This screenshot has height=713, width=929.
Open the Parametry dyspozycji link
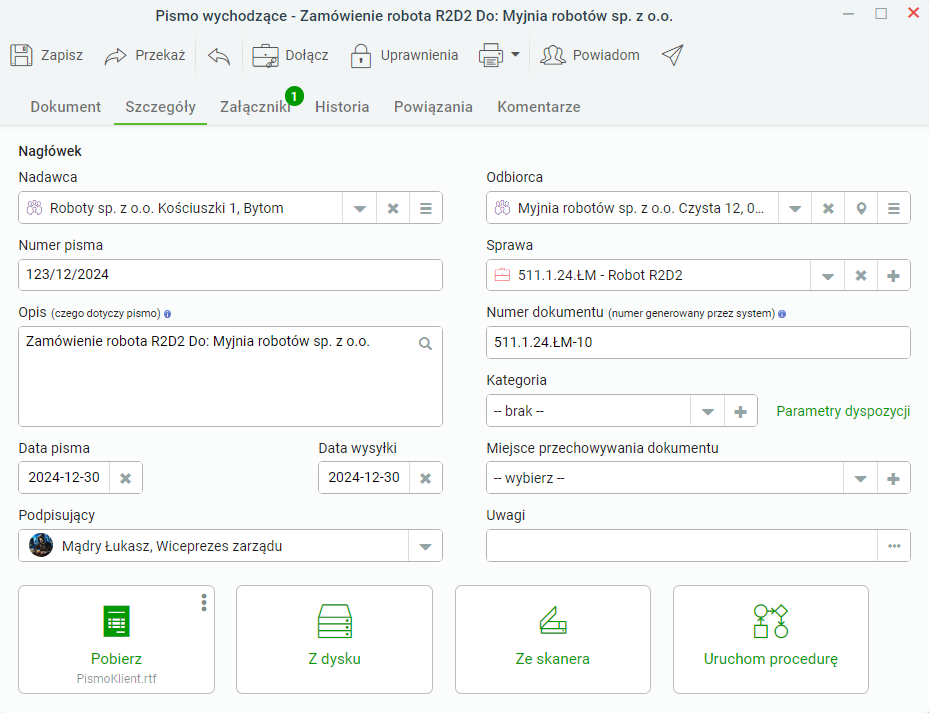coord(843,411)
